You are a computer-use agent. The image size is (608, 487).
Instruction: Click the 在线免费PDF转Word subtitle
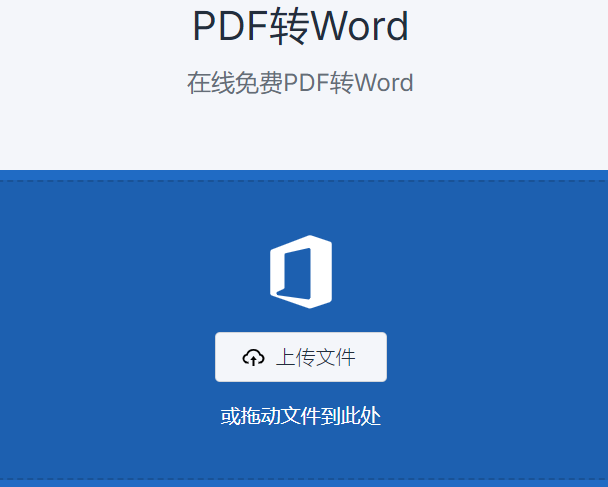click(300, 83)
